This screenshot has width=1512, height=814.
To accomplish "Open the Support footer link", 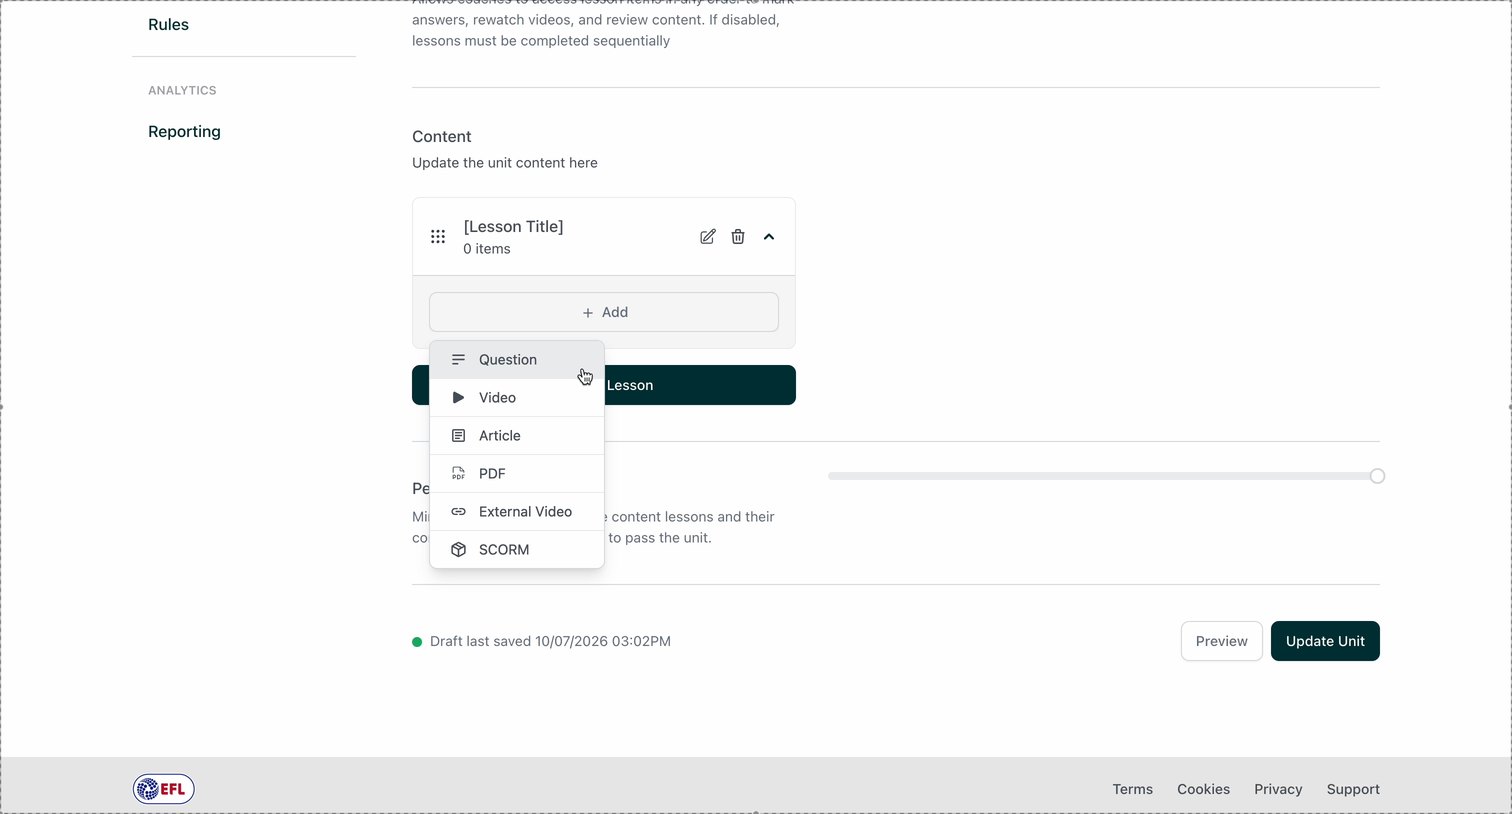I will (1353, 789).
